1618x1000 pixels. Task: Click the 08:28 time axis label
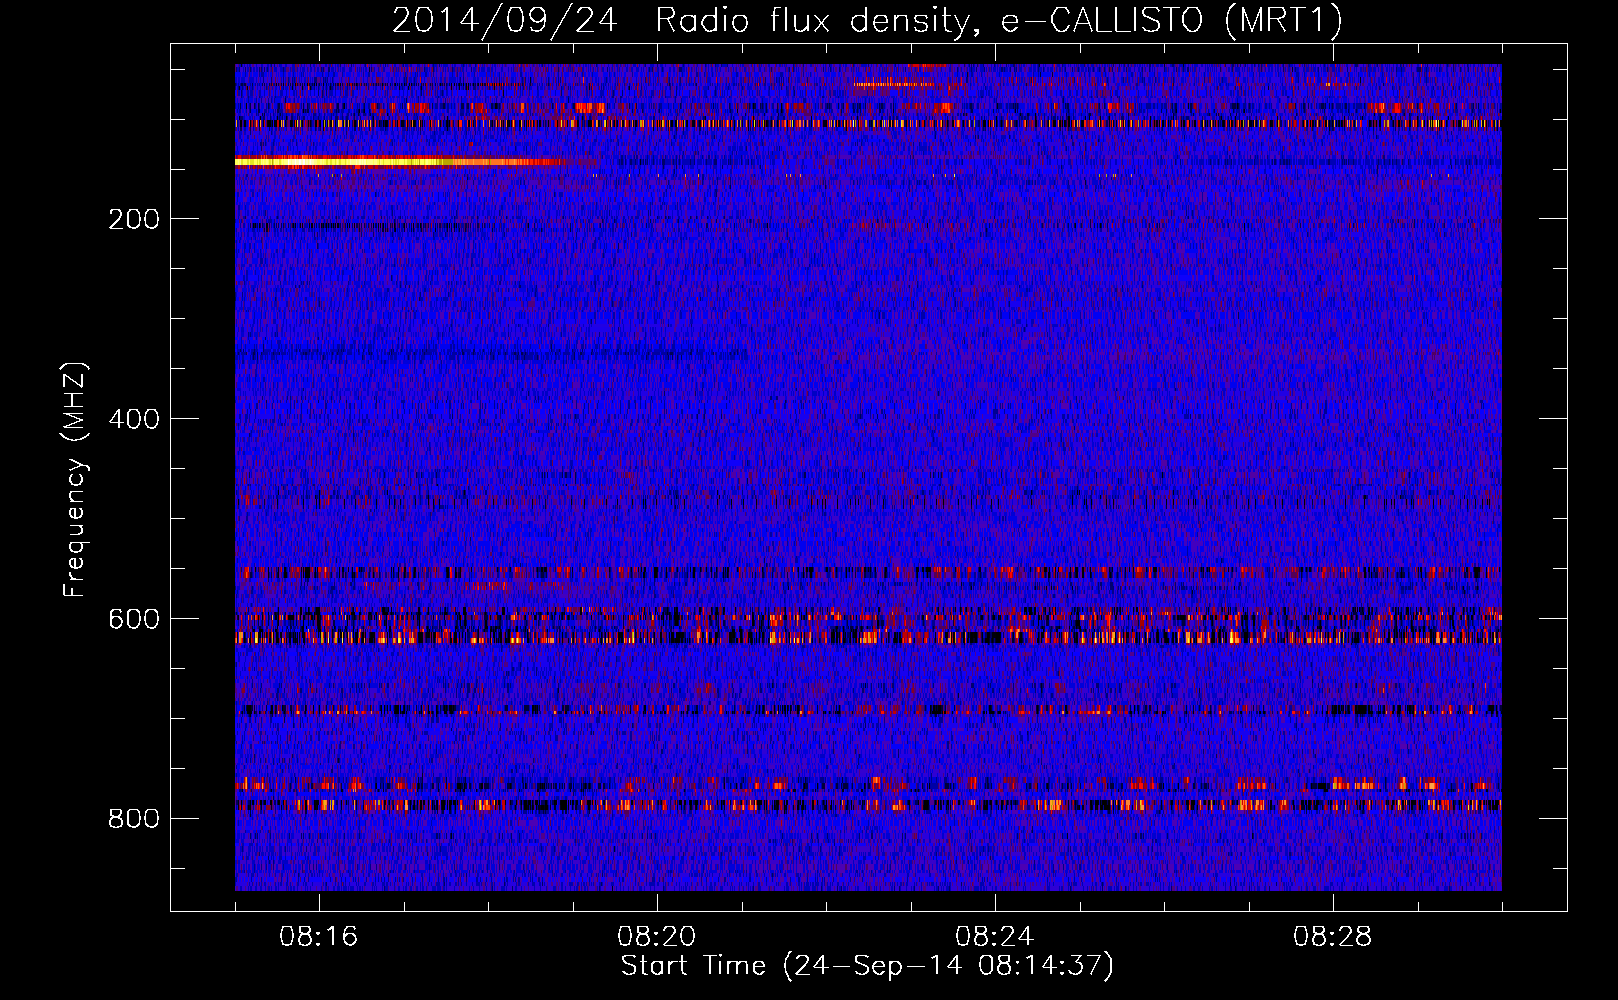(1333, 937)
